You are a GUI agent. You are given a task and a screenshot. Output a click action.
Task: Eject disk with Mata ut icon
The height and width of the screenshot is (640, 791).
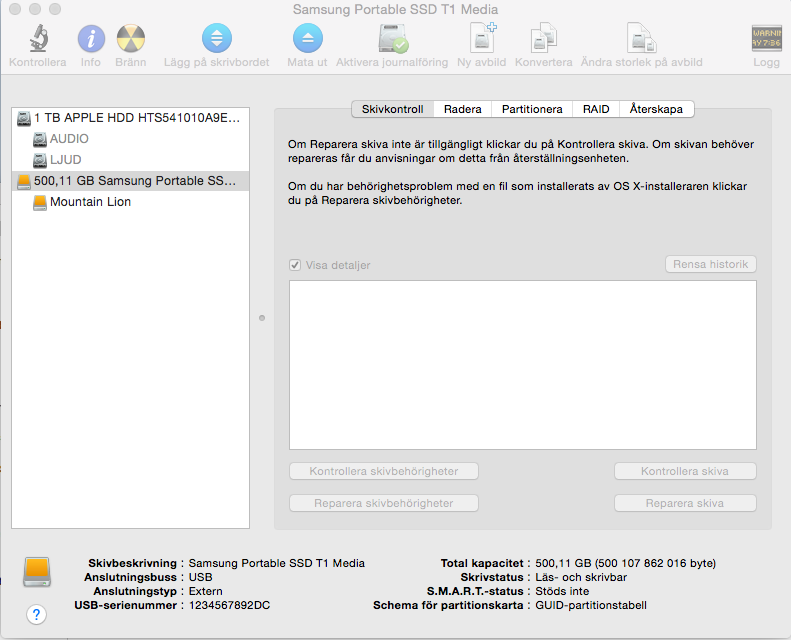click(x=308, y=38)
